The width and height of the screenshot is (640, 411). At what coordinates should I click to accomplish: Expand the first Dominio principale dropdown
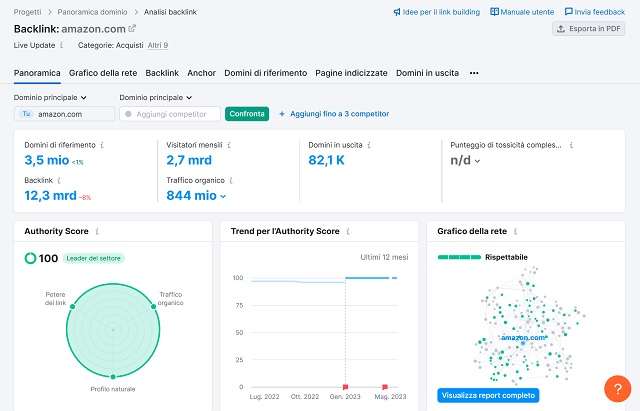(x=51, y=97)
